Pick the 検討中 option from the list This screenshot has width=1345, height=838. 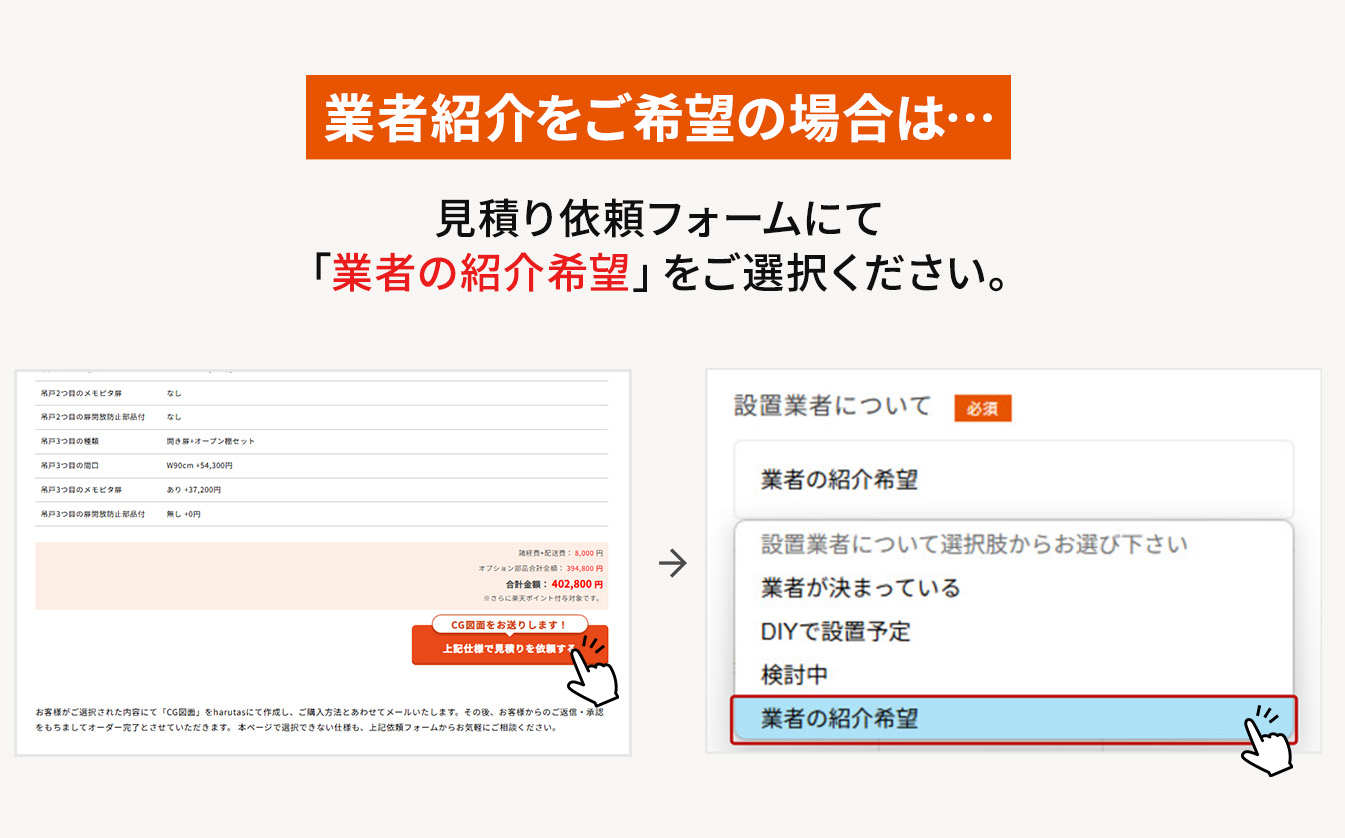coord(794,675)
